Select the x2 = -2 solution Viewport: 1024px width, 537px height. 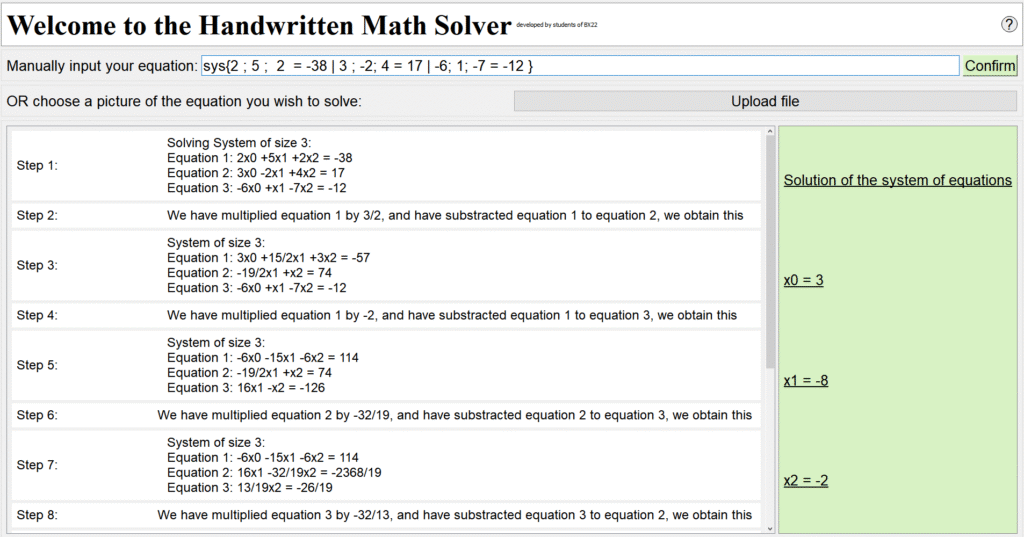(x=806, y=481)
